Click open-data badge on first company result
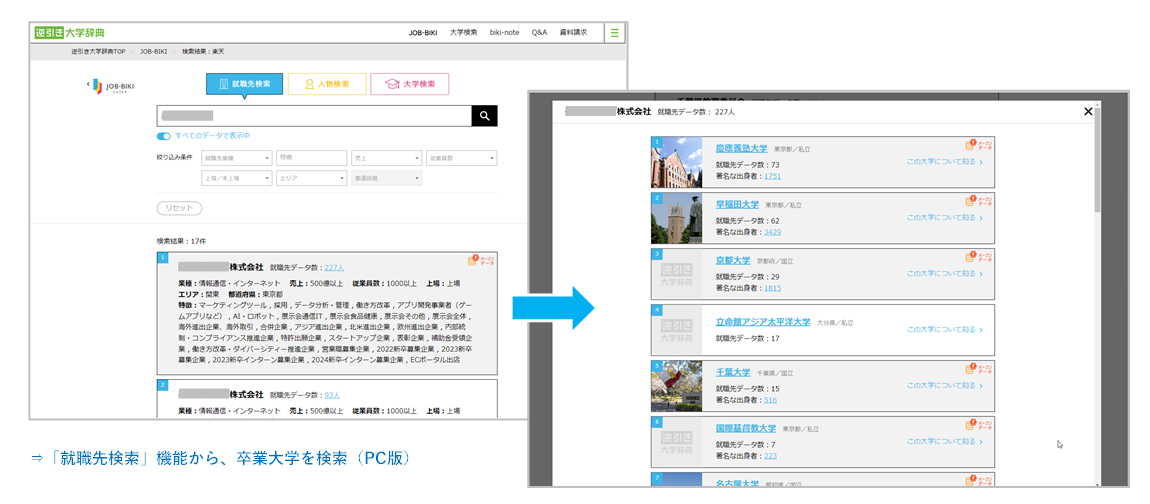1150x504 pixels. click(480, 261)
